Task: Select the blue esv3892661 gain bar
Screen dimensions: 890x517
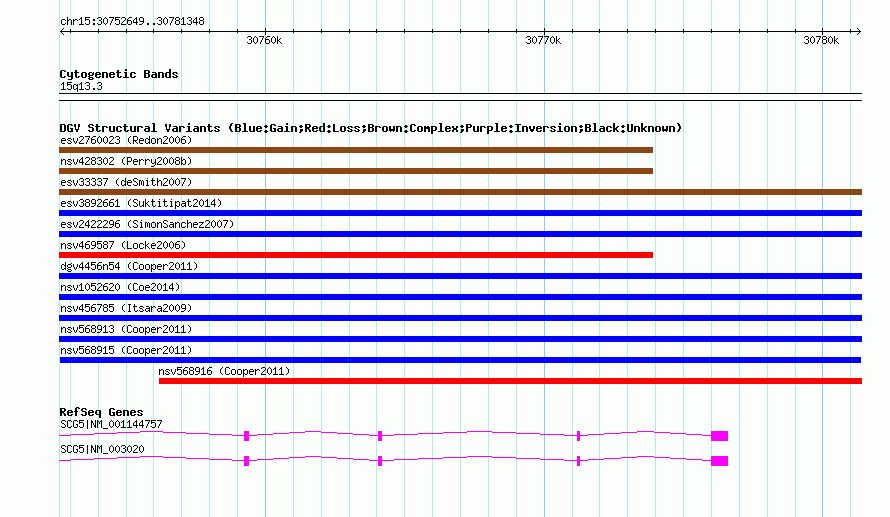Action: click(460, 213)
